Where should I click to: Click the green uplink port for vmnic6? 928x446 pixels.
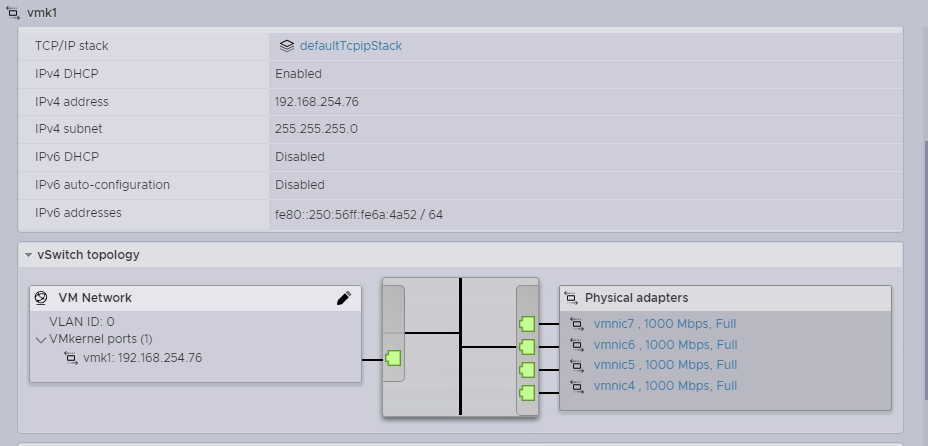click(x=527, y=347)
